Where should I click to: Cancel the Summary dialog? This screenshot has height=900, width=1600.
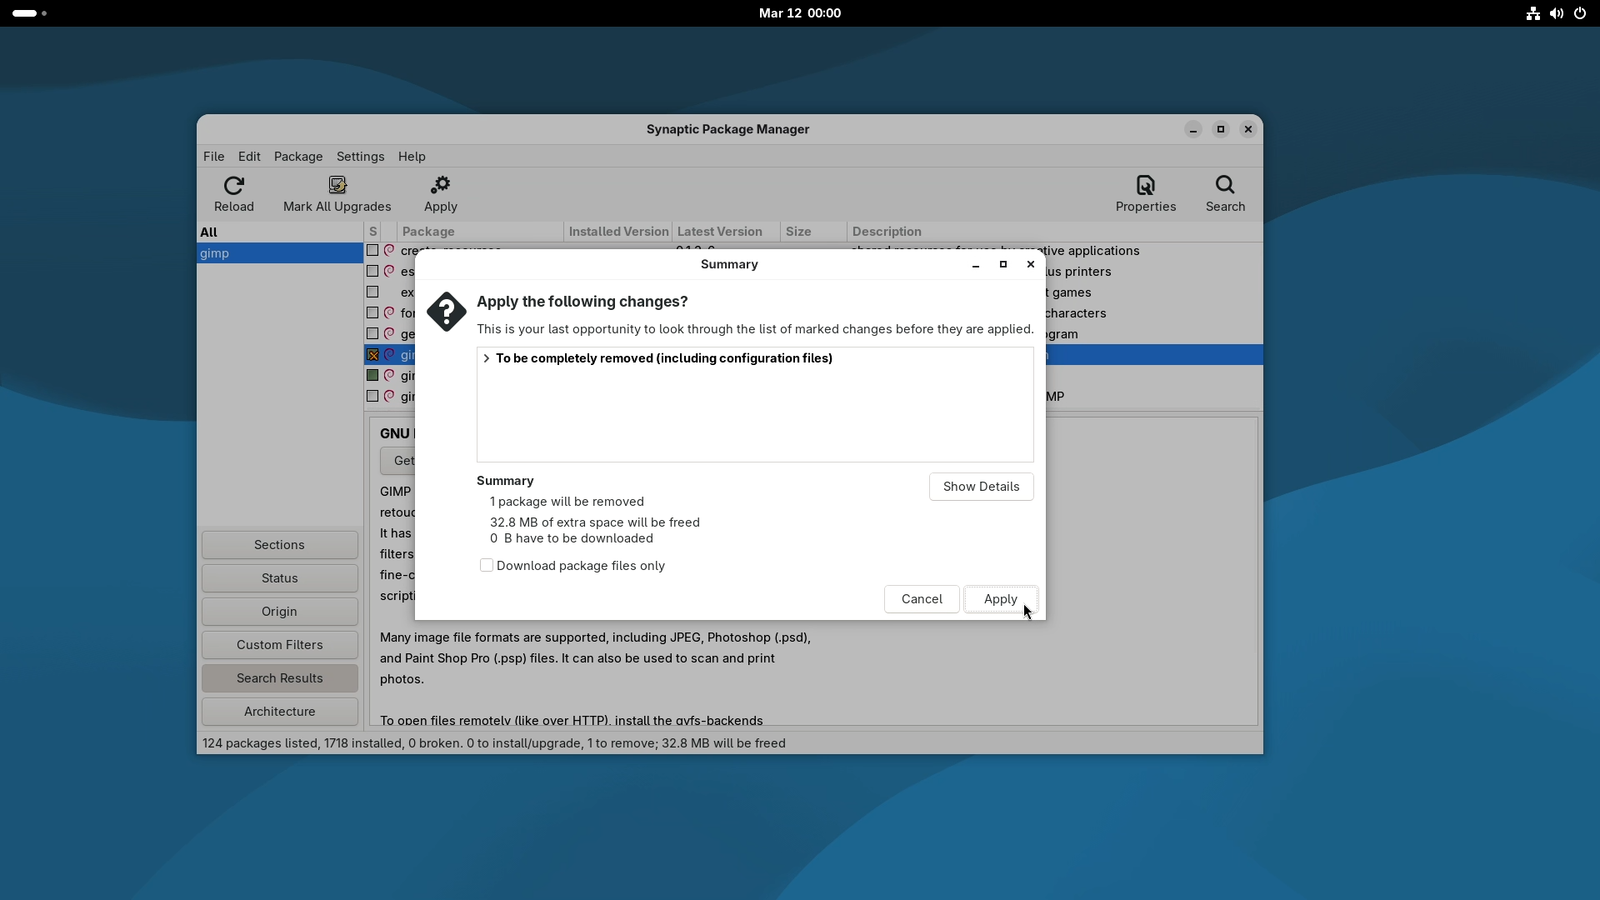tap(920, 599)
